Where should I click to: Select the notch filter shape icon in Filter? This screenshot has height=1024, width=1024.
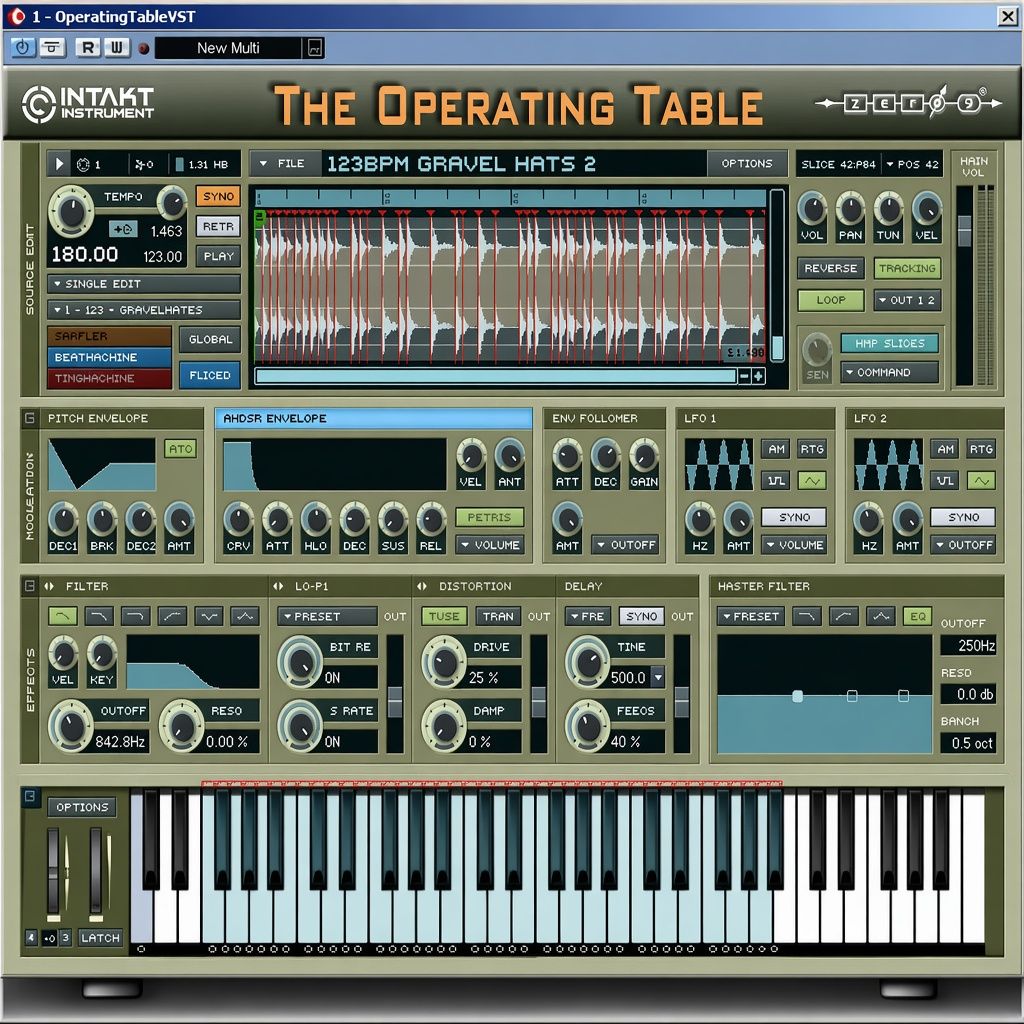pos(209,615)
